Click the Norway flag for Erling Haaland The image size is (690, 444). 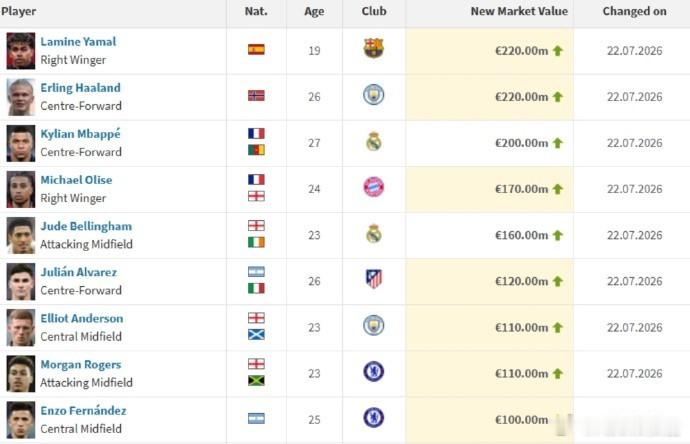pyautogui.click(x=256, y=95)
